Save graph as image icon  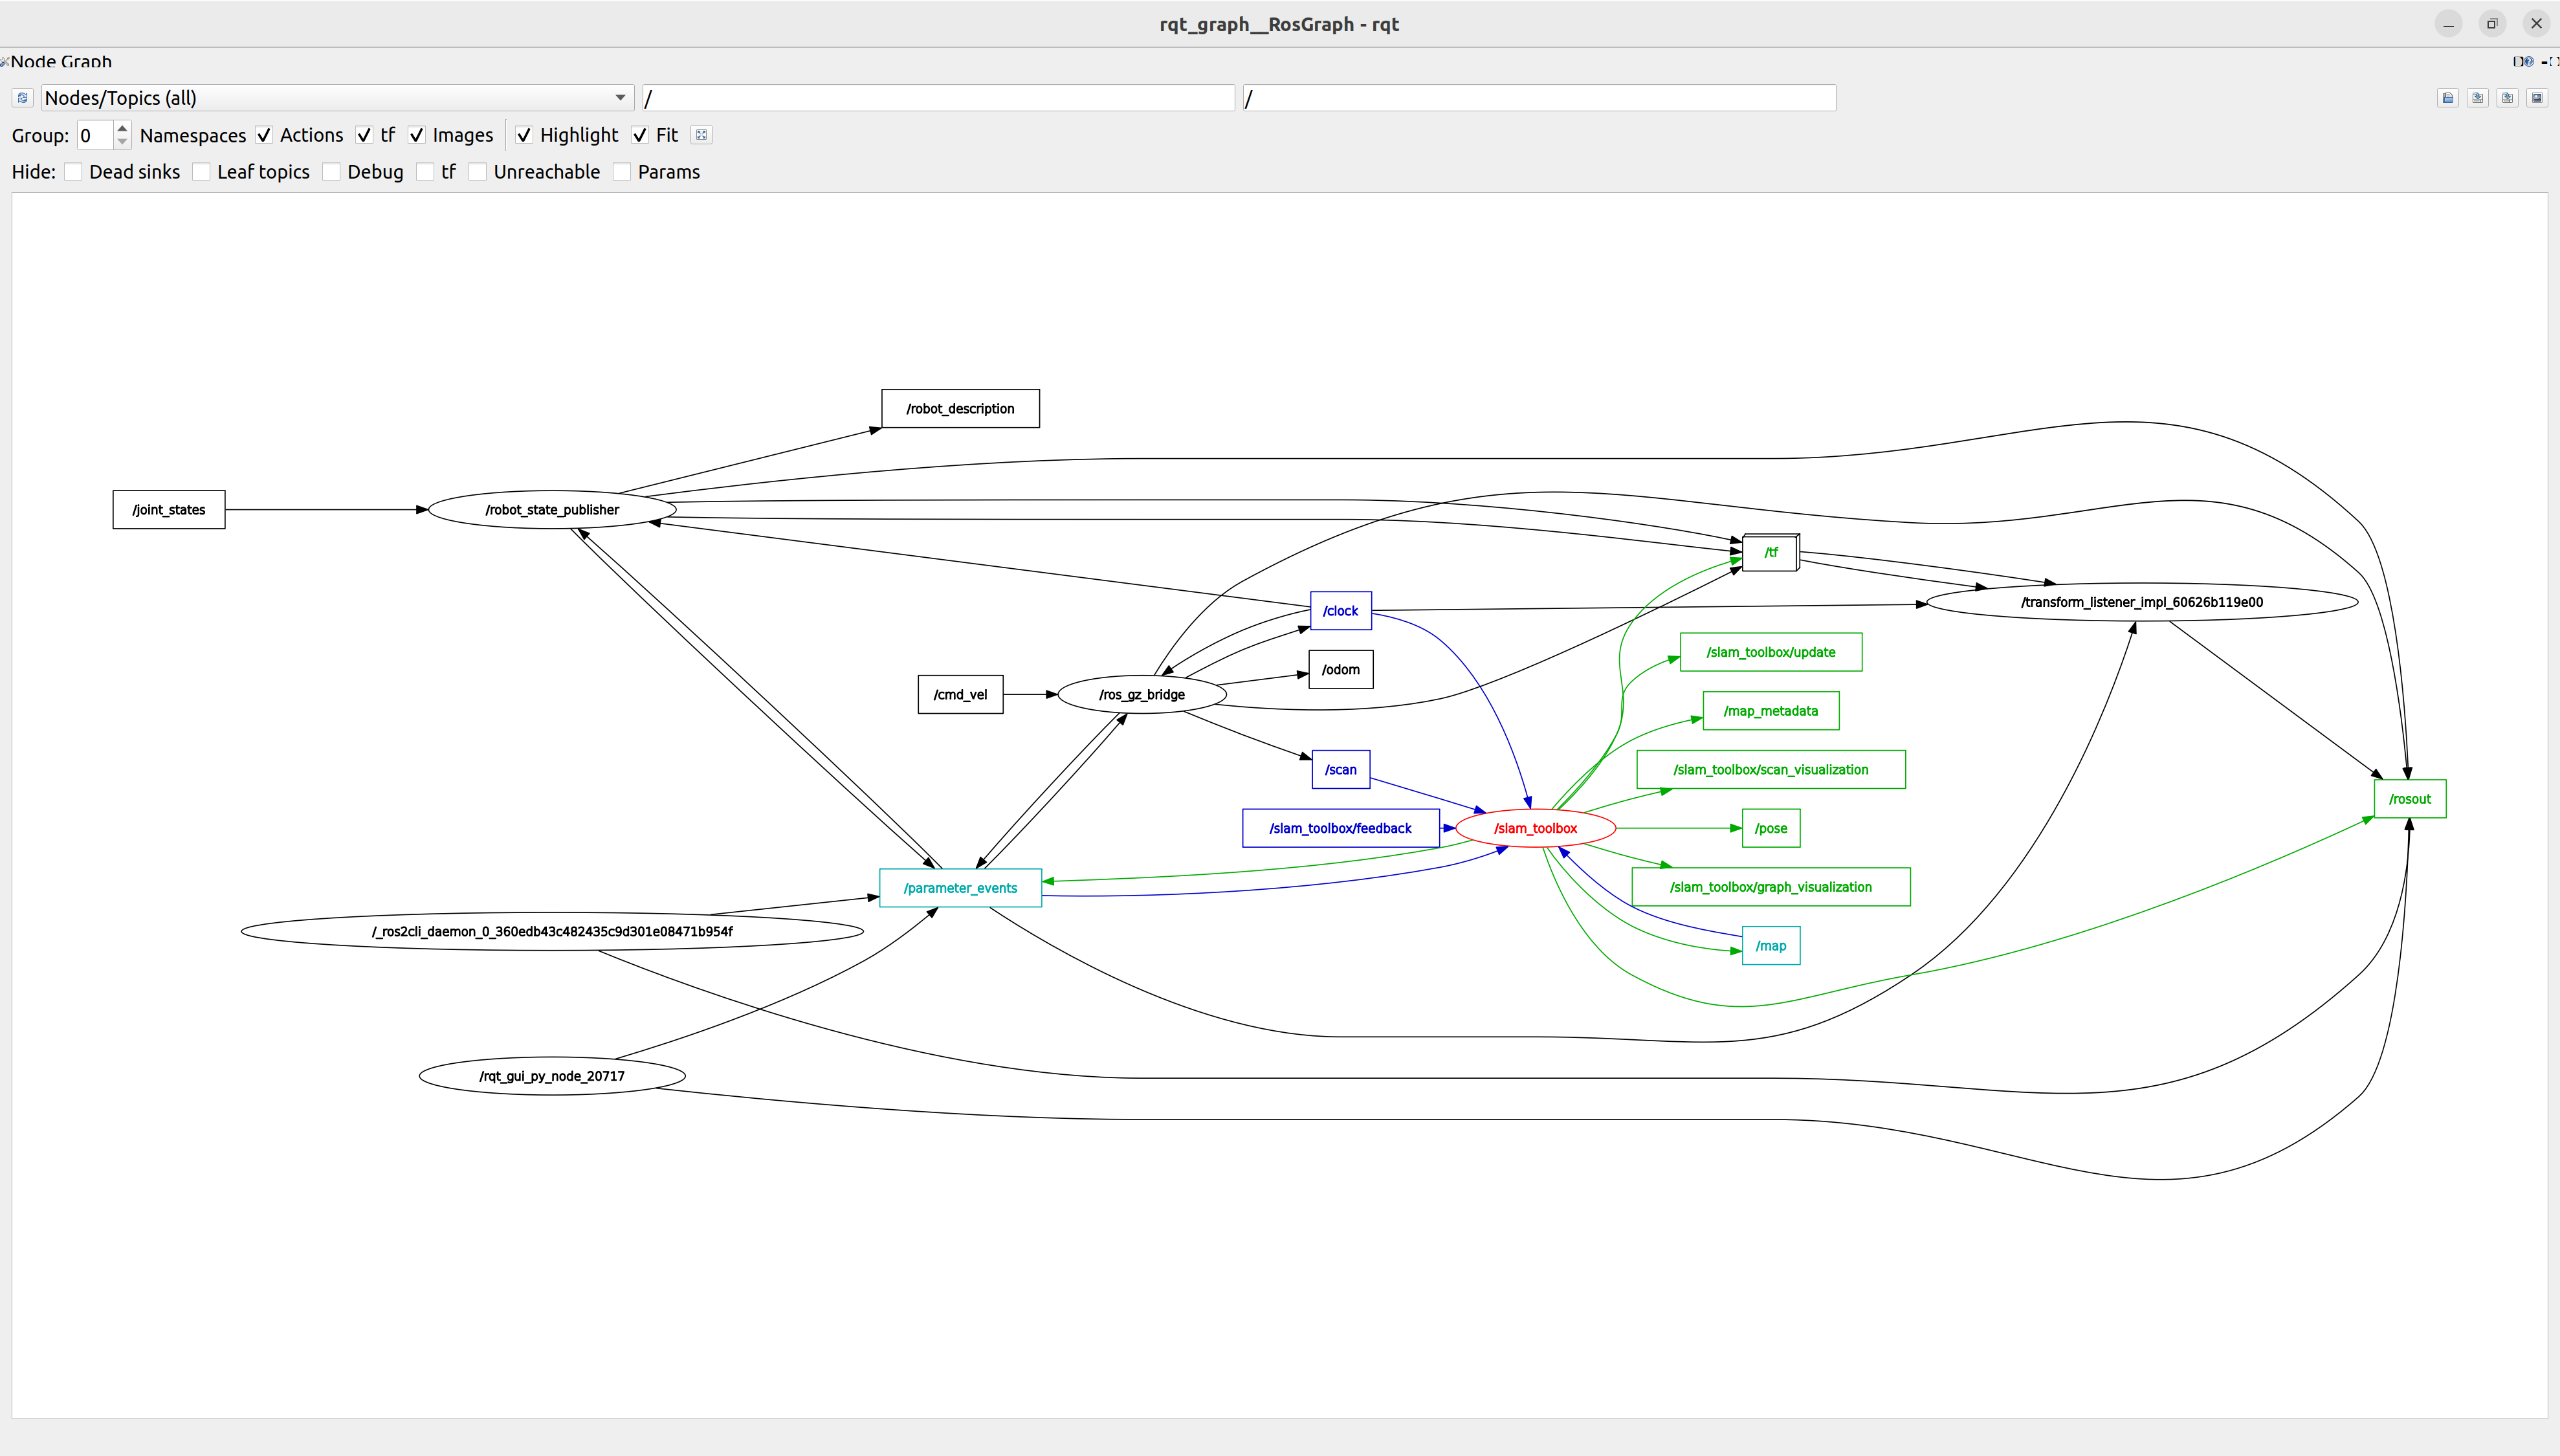2537,98
